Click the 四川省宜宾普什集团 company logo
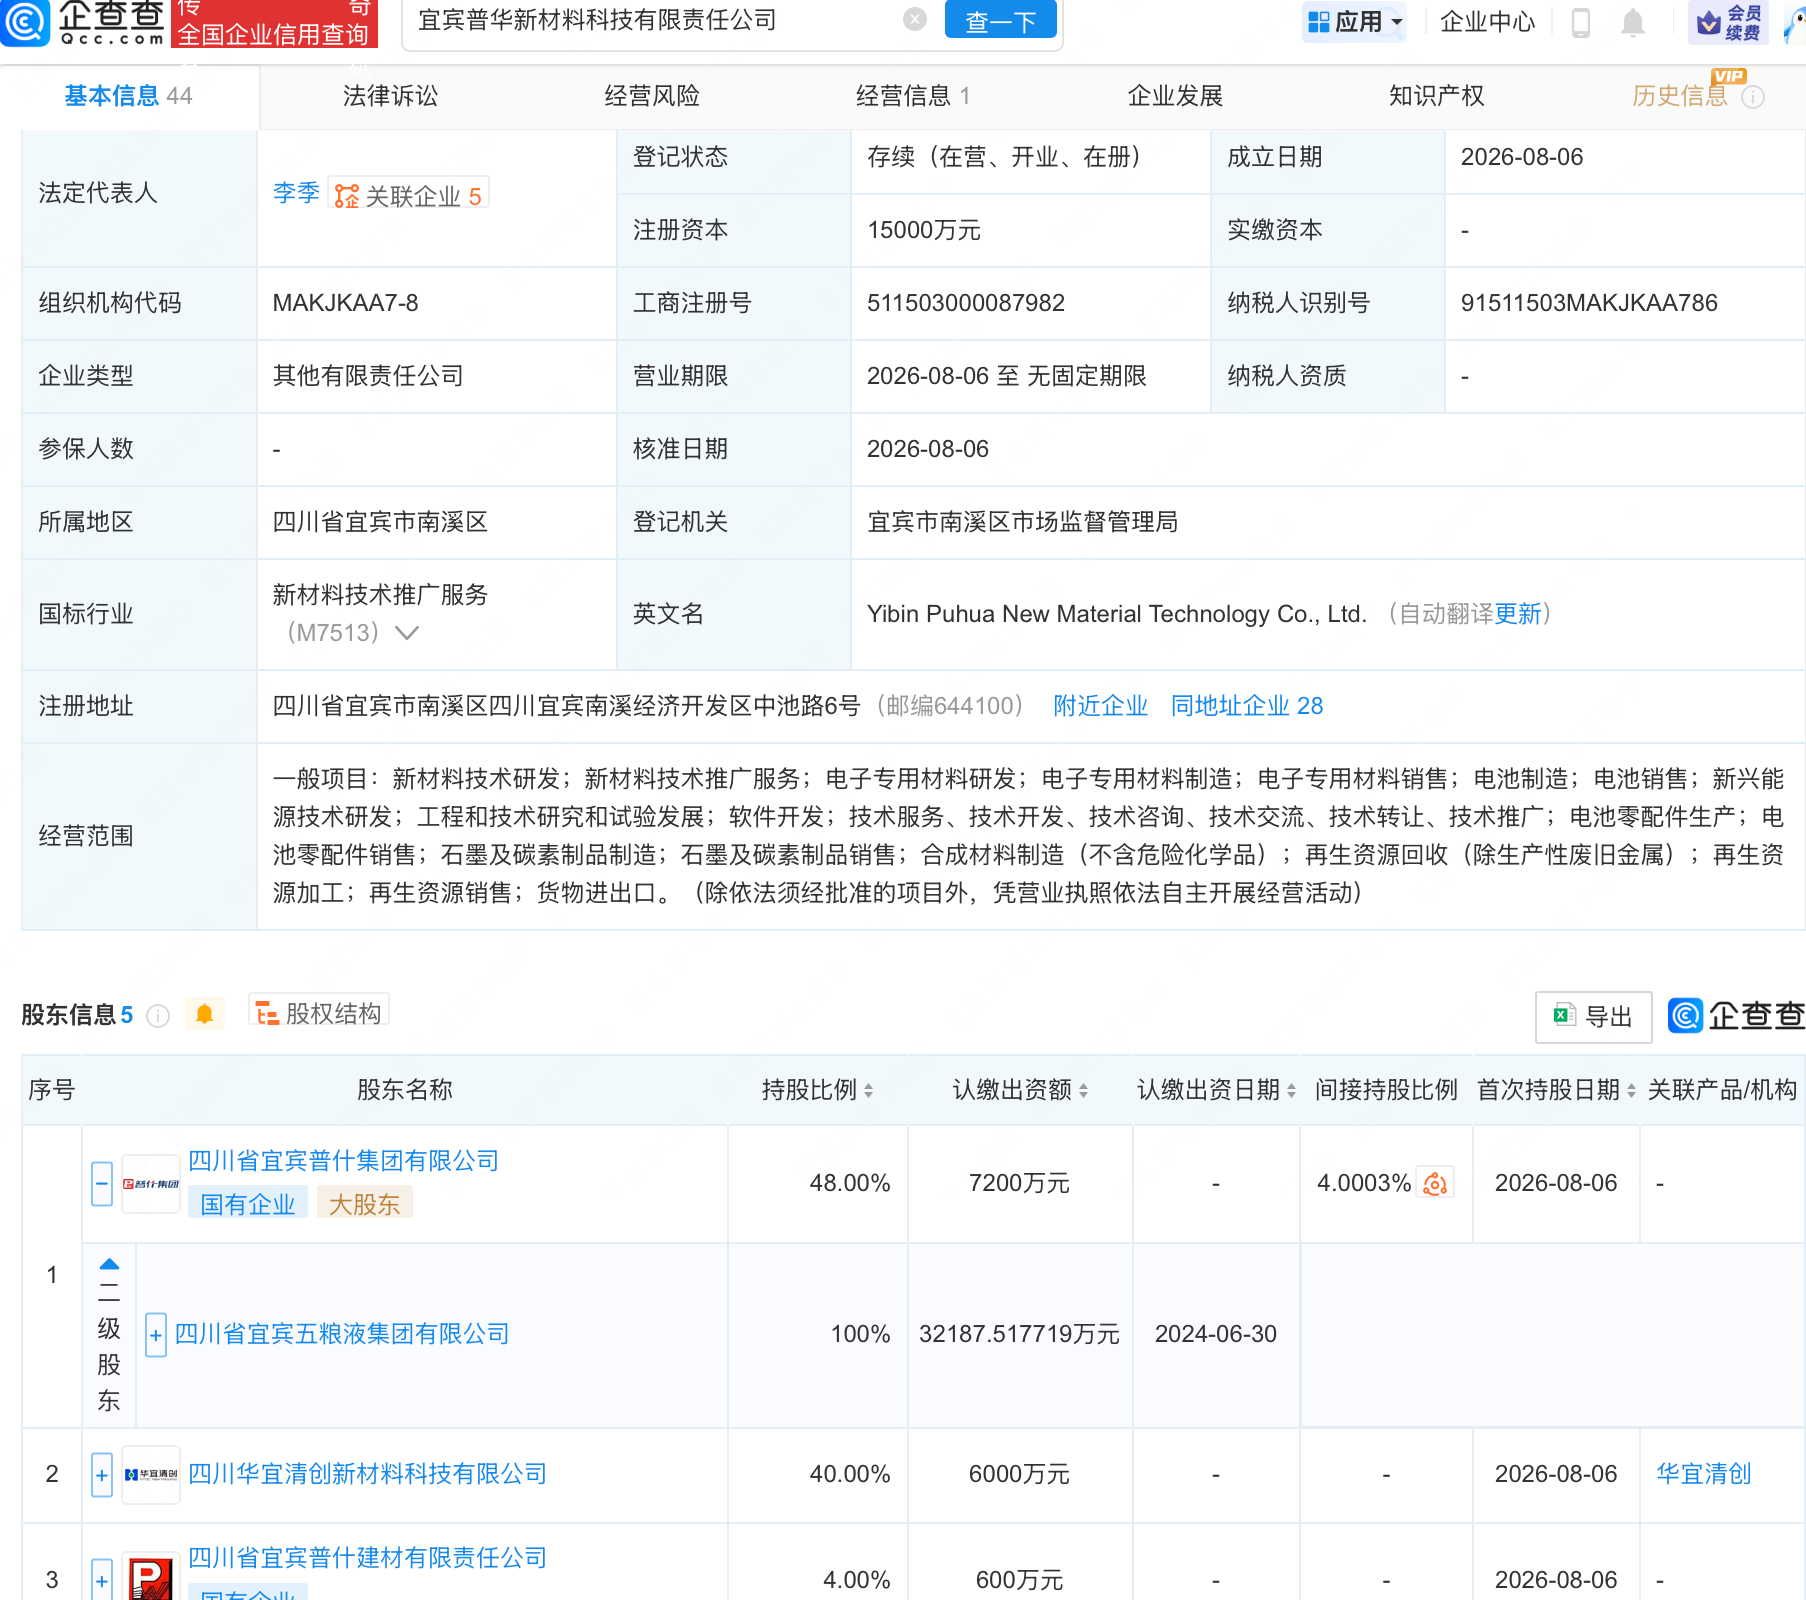Image resolution: width=1806 pixels, height=1600 pixels. point(151,1184)
